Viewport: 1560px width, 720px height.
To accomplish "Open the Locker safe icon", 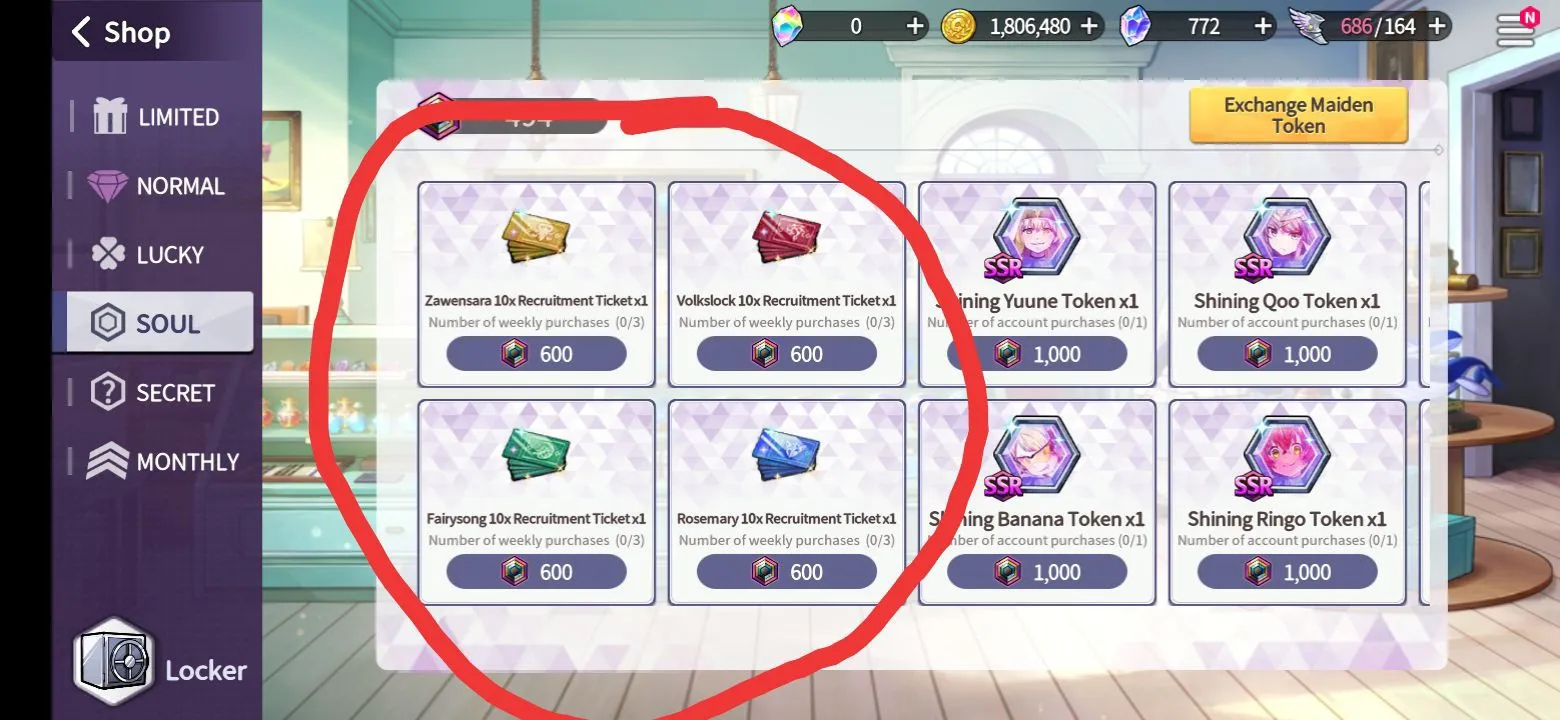I will 113,661.
